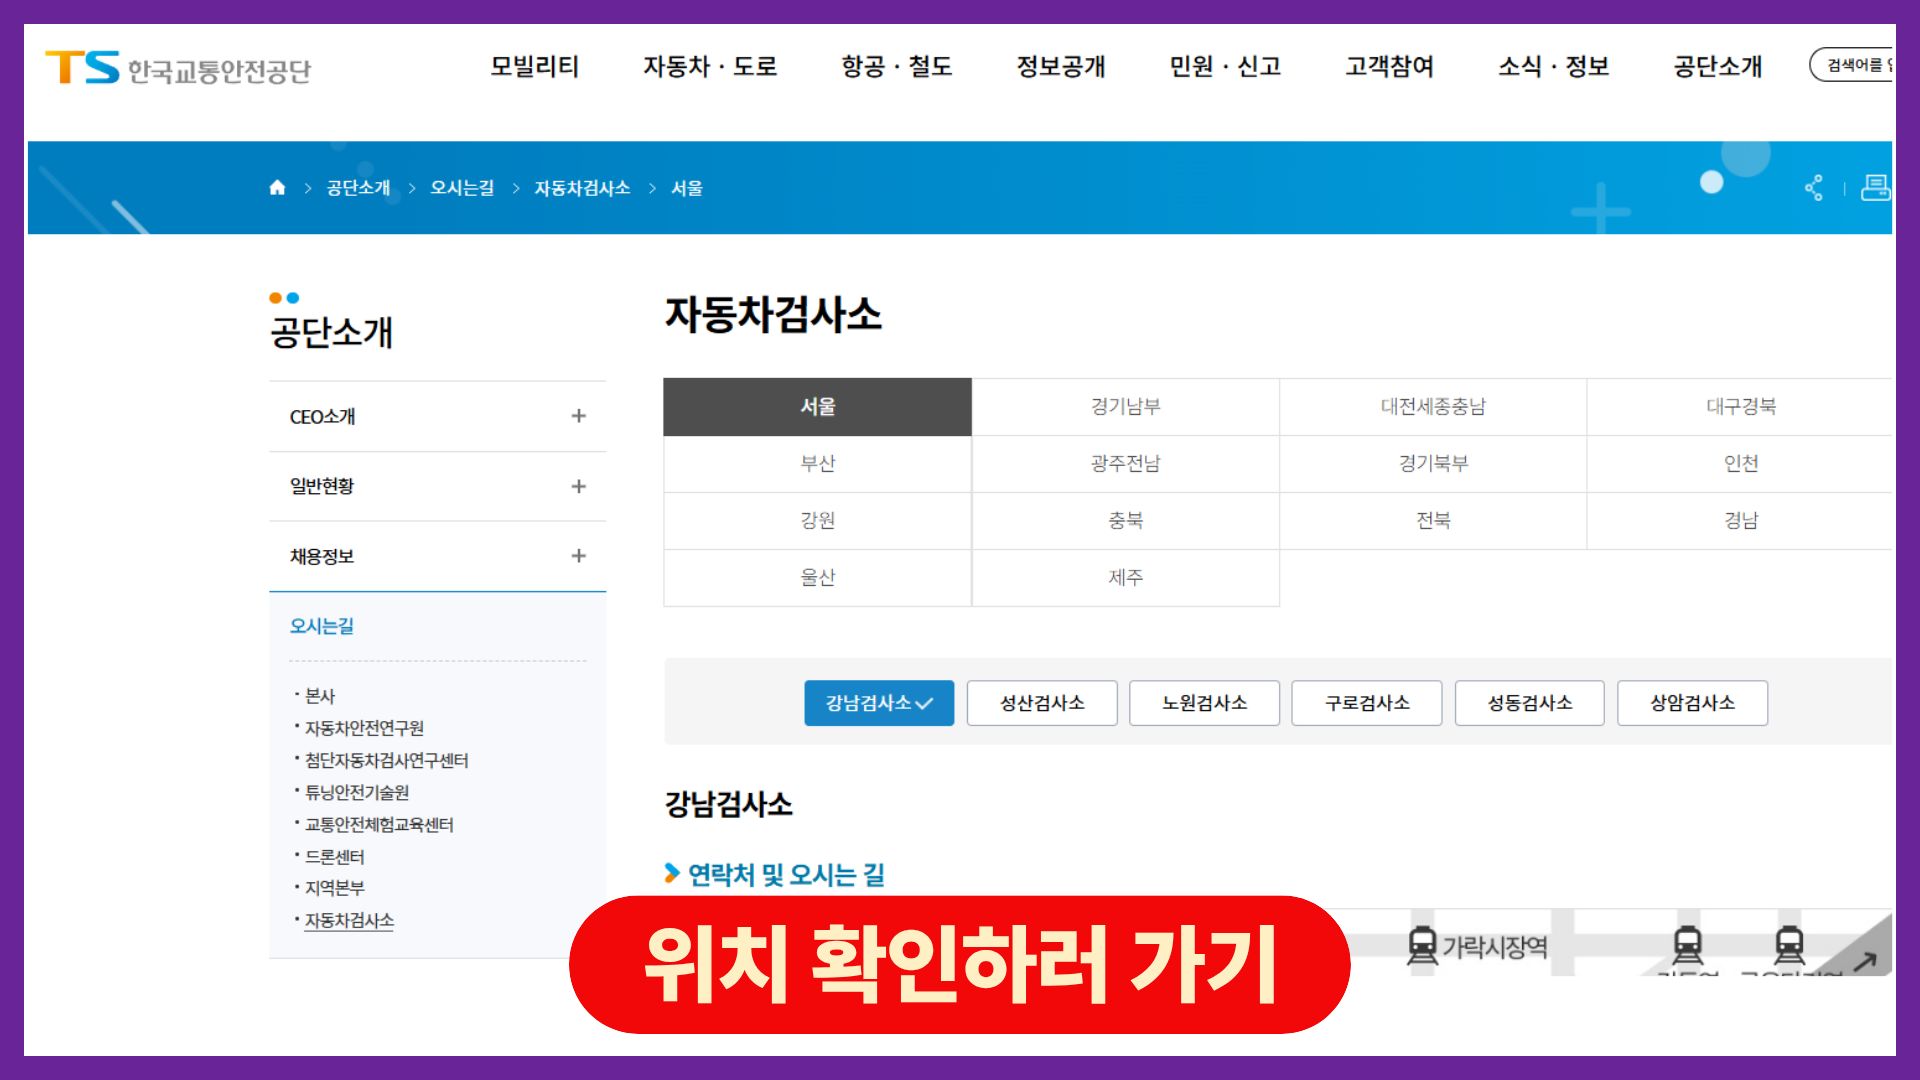Image resolution: width=1920 pixels, height=1080 pixels.
Task: Open the 자동차 · 도로 top menu
Action: pyautogui.click(x=709, y=67)
